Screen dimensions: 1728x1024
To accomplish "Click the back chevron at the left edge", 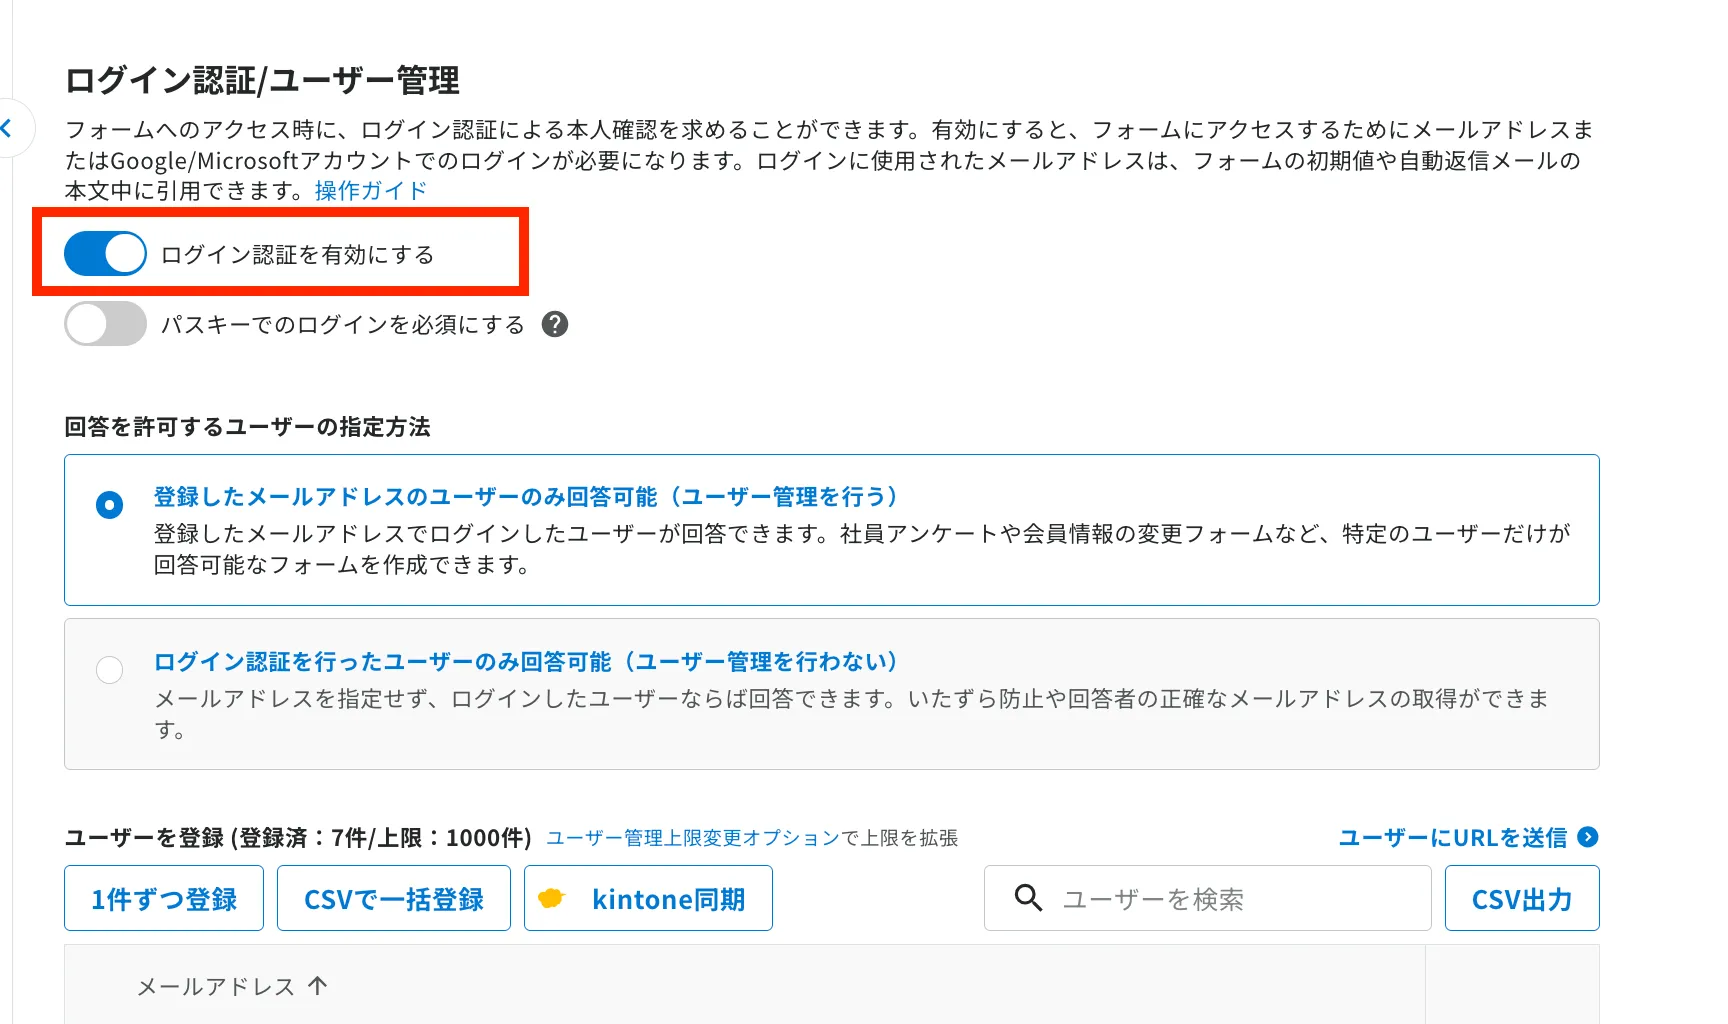I will (x=7, y=128).
